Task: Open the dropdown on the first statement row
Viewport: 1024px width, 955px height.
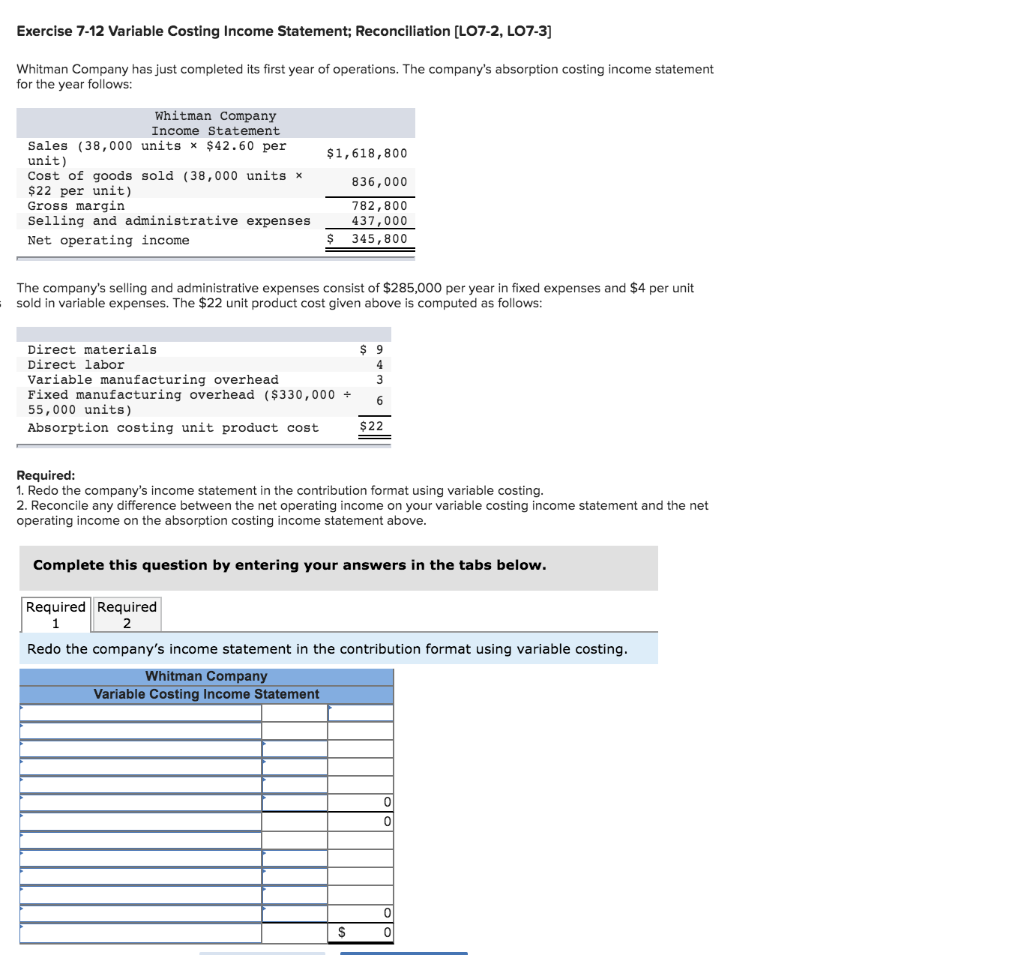Action: click(20, 712)
